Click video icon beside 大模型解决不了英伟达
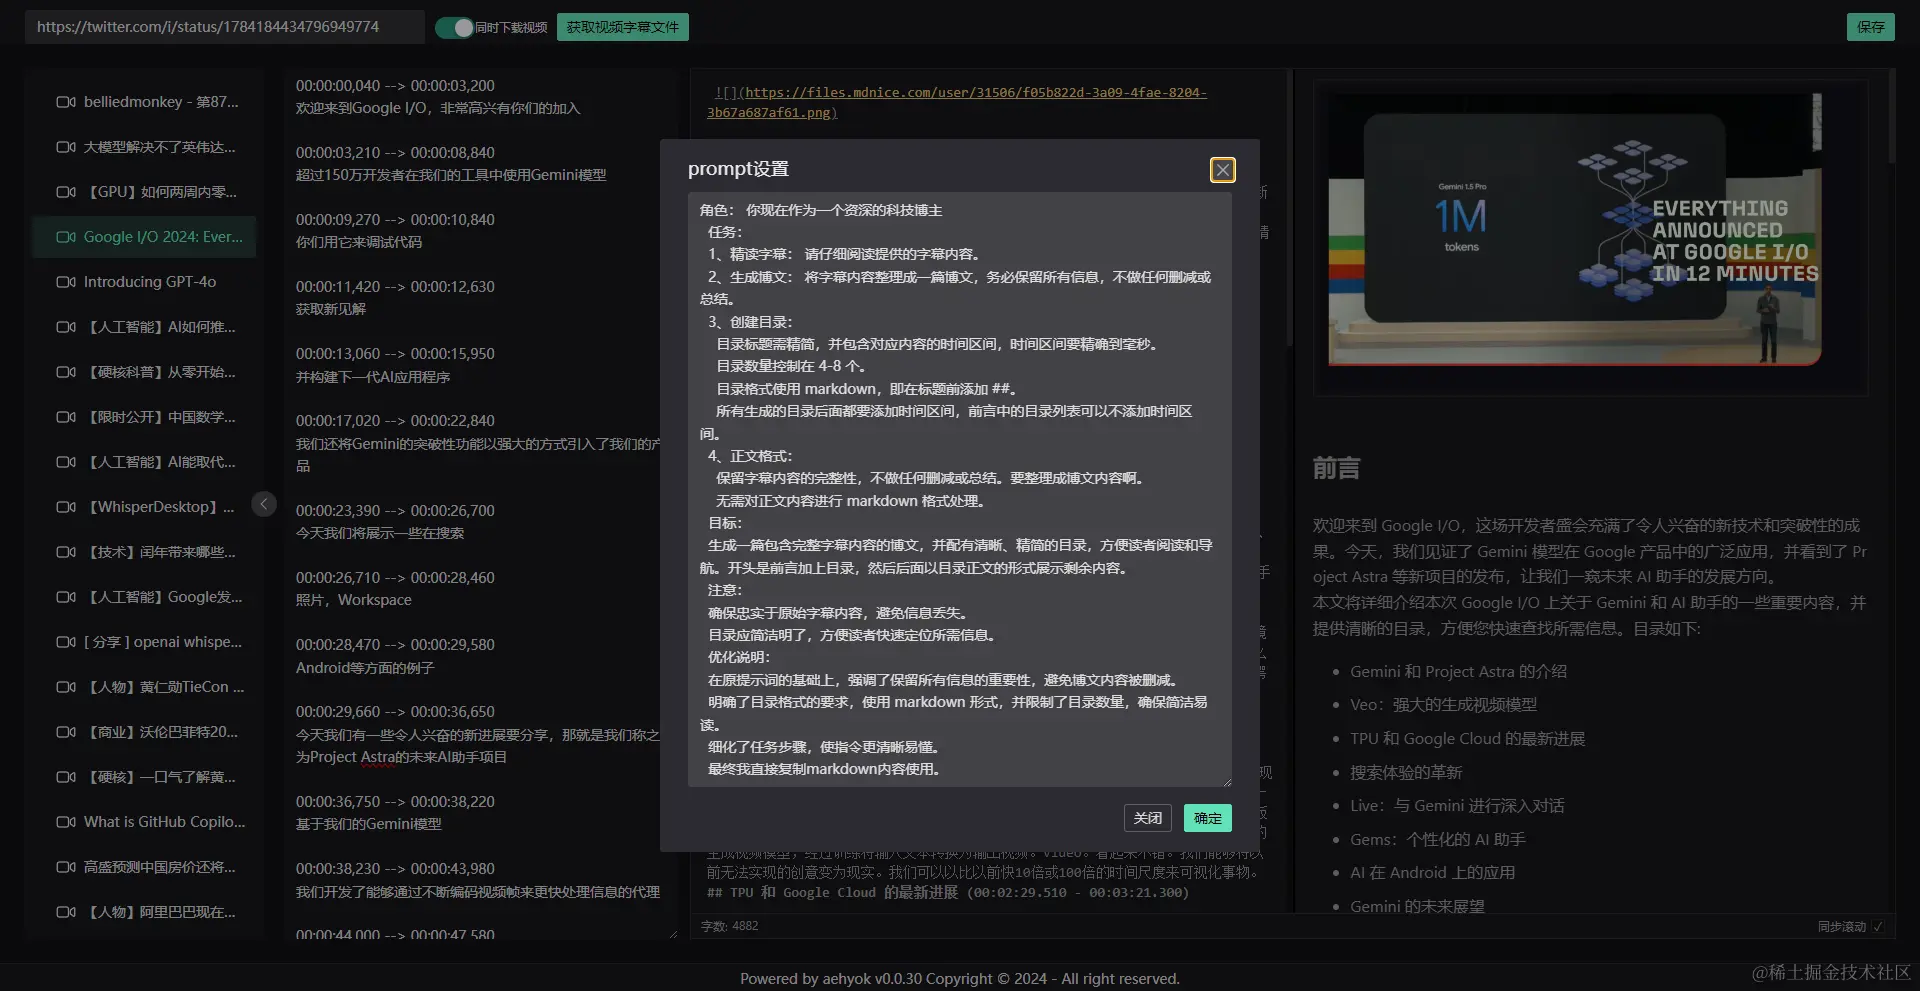Screen dimensions: 1920x991 (x=66, y=147)
